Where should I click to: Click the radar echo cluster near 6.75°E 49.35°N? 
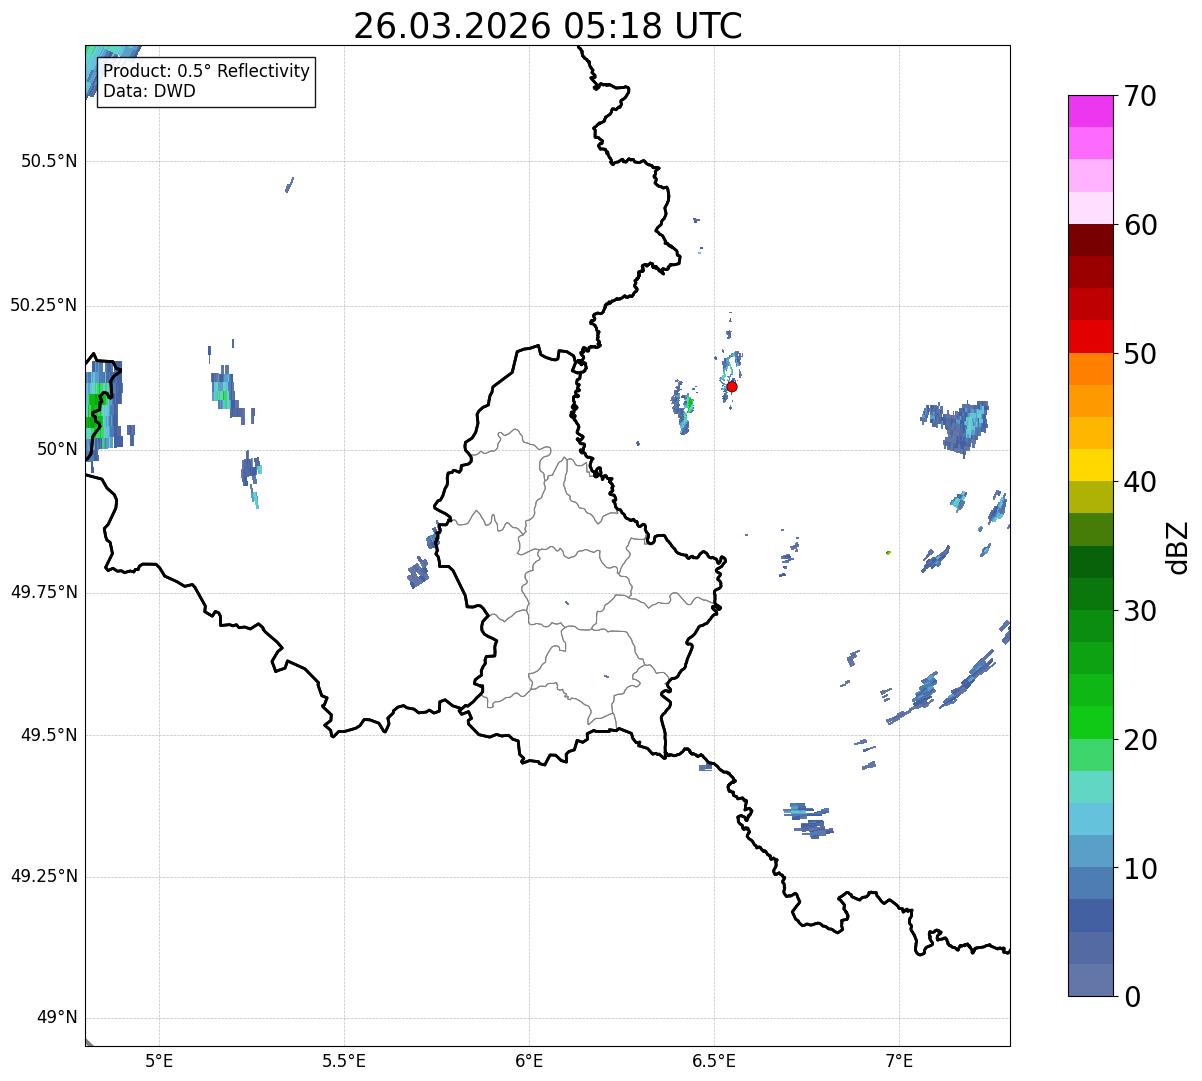pos(808,820)
